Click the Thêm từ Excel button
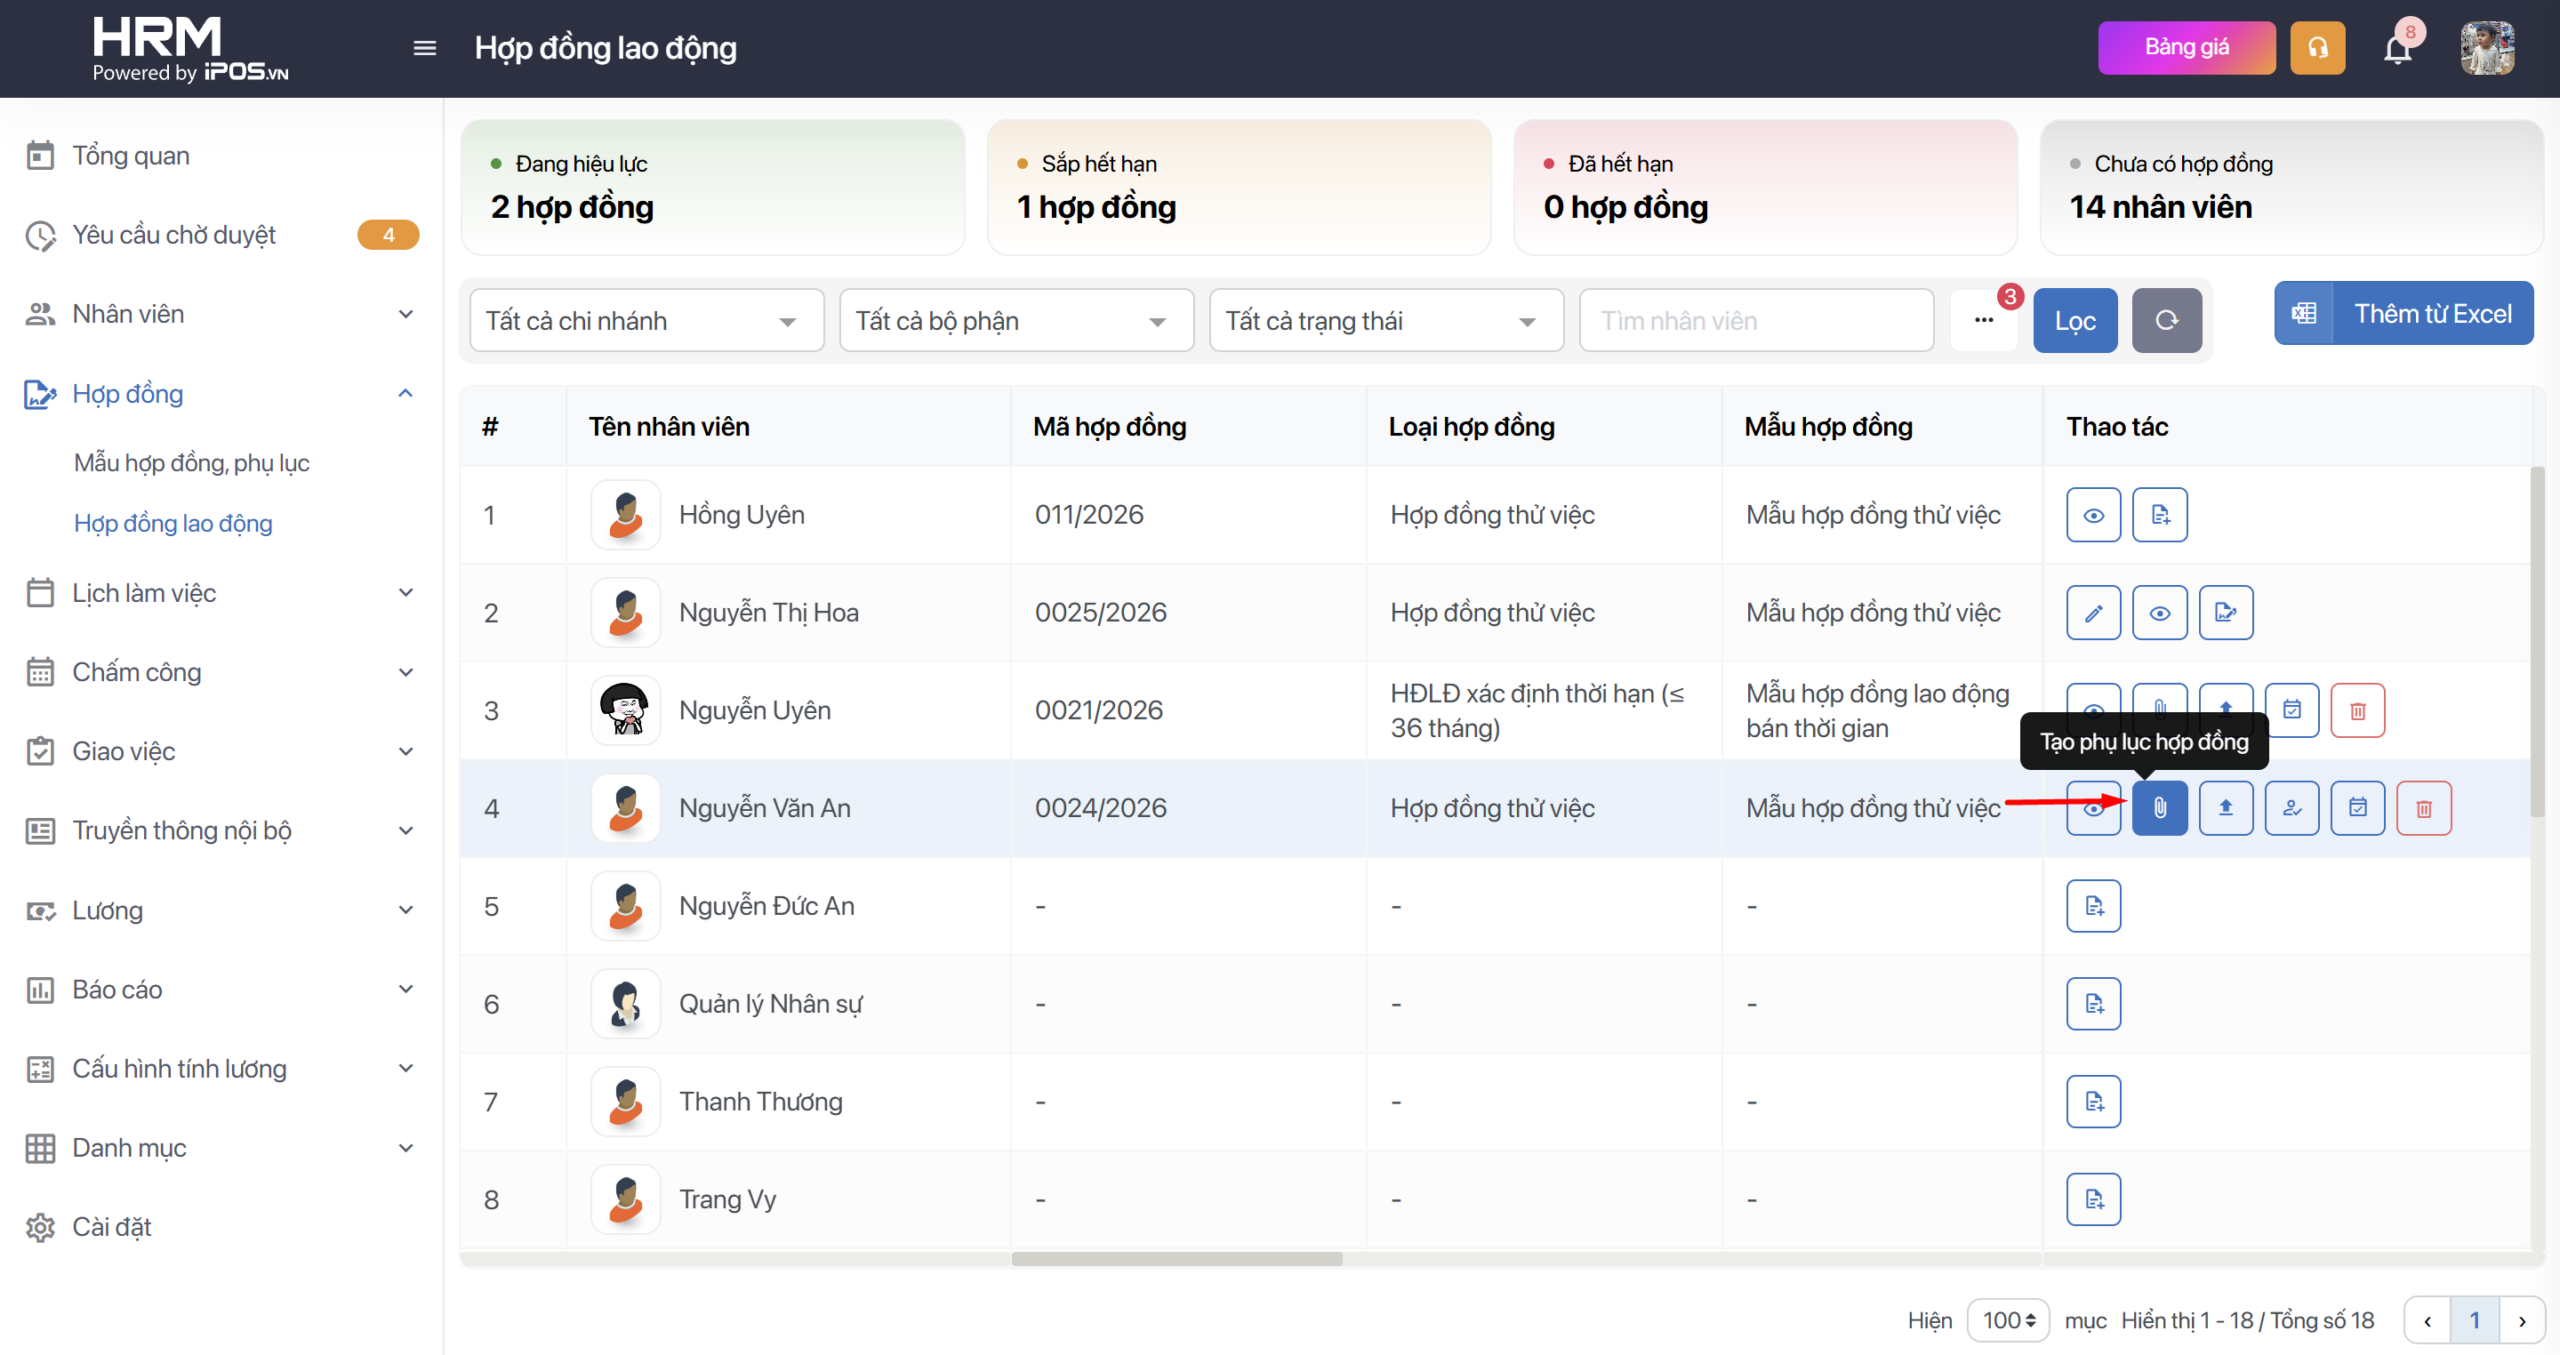 point(2403,314)
